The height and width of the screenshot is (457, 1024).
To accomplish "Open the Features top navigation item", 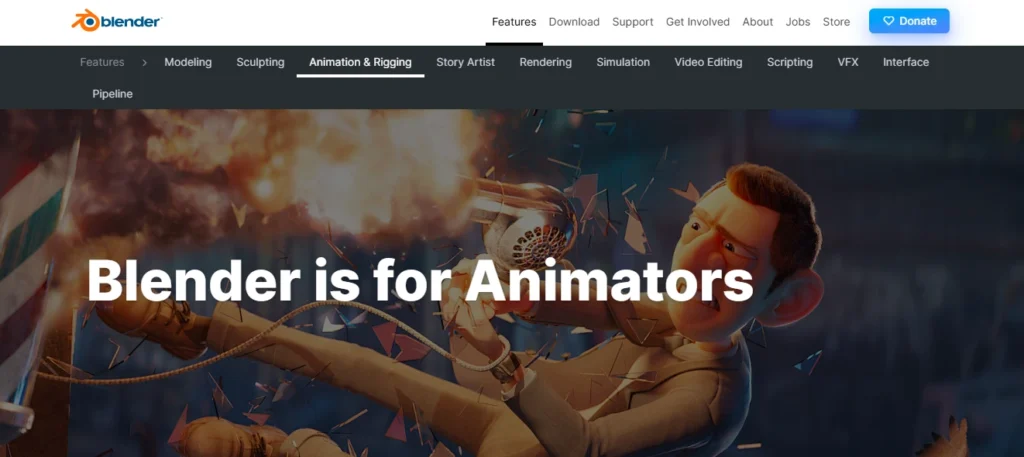I will click(x=514, y=22).
